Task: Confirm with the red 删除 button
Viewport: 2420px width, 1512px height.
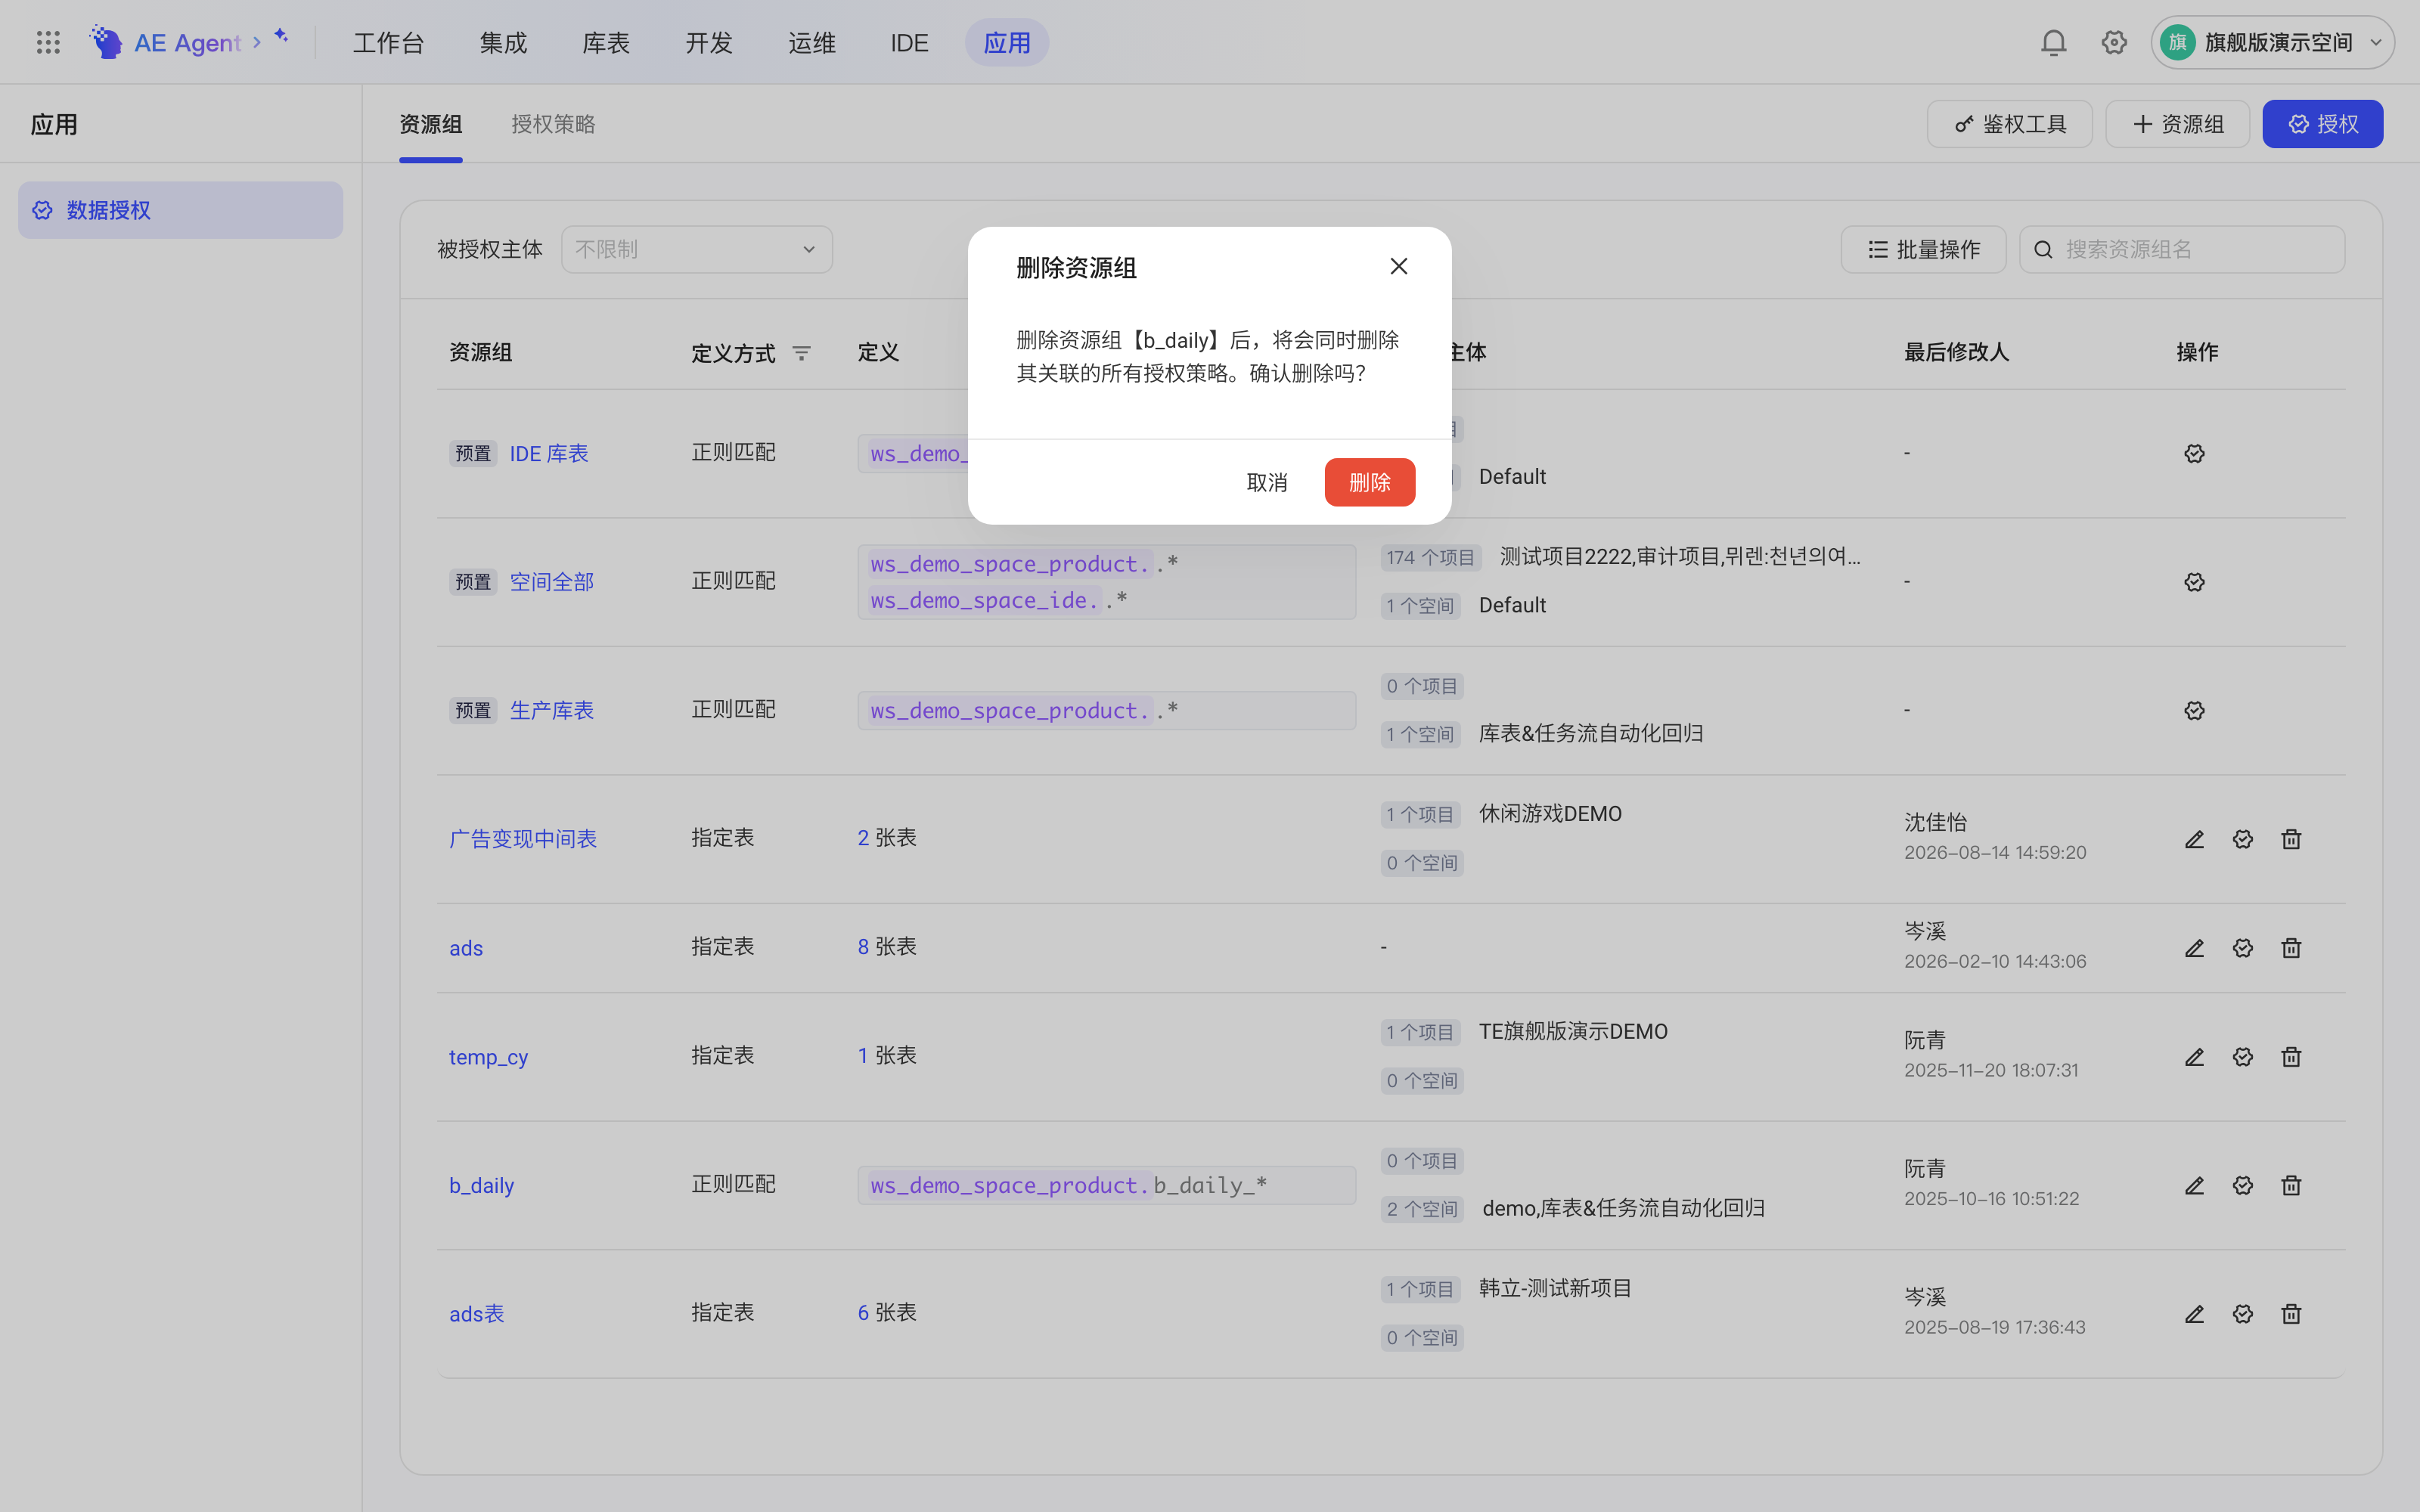Action: coord(1369,482)
